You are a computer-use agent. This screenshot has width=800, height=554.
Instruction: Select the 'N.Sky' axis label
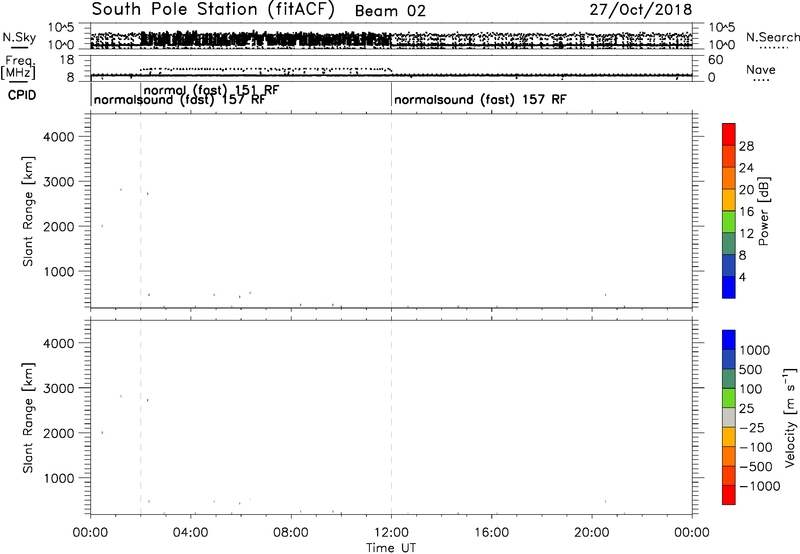pos(19,37)
